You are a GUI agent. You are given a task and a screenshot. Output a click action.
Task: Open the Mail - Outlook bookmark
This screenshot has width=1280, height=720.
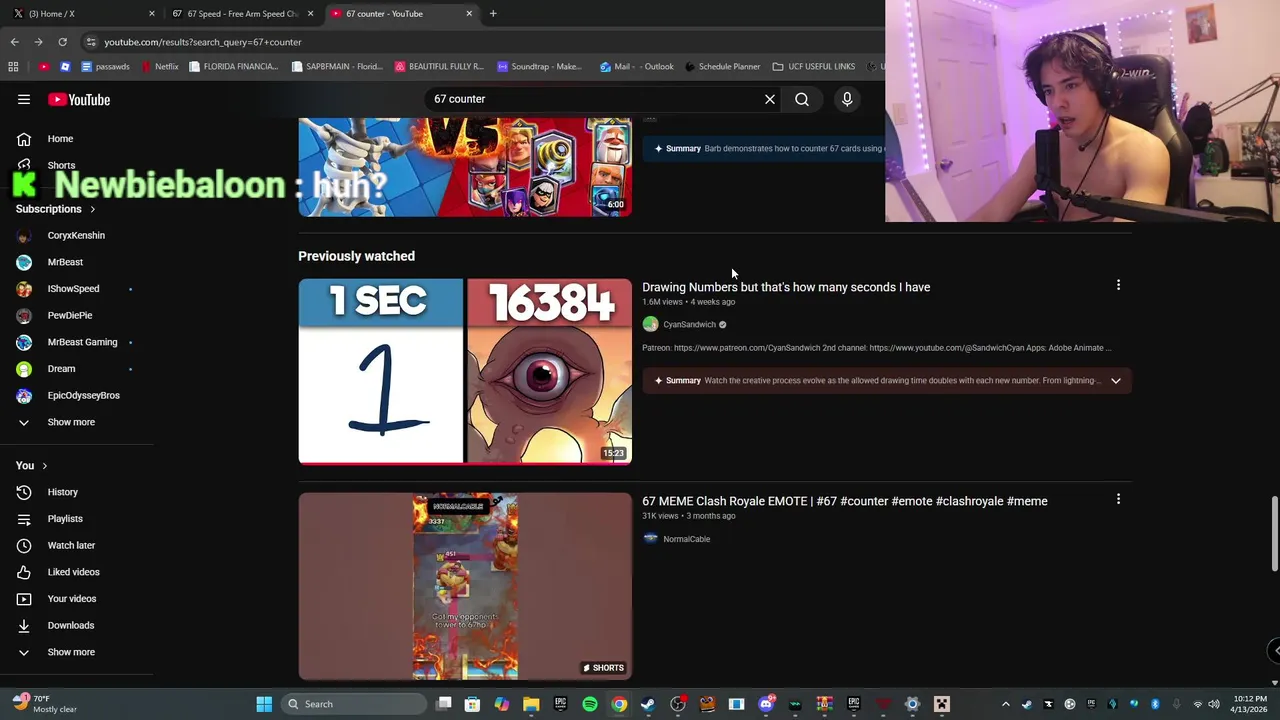click(637, 67)
